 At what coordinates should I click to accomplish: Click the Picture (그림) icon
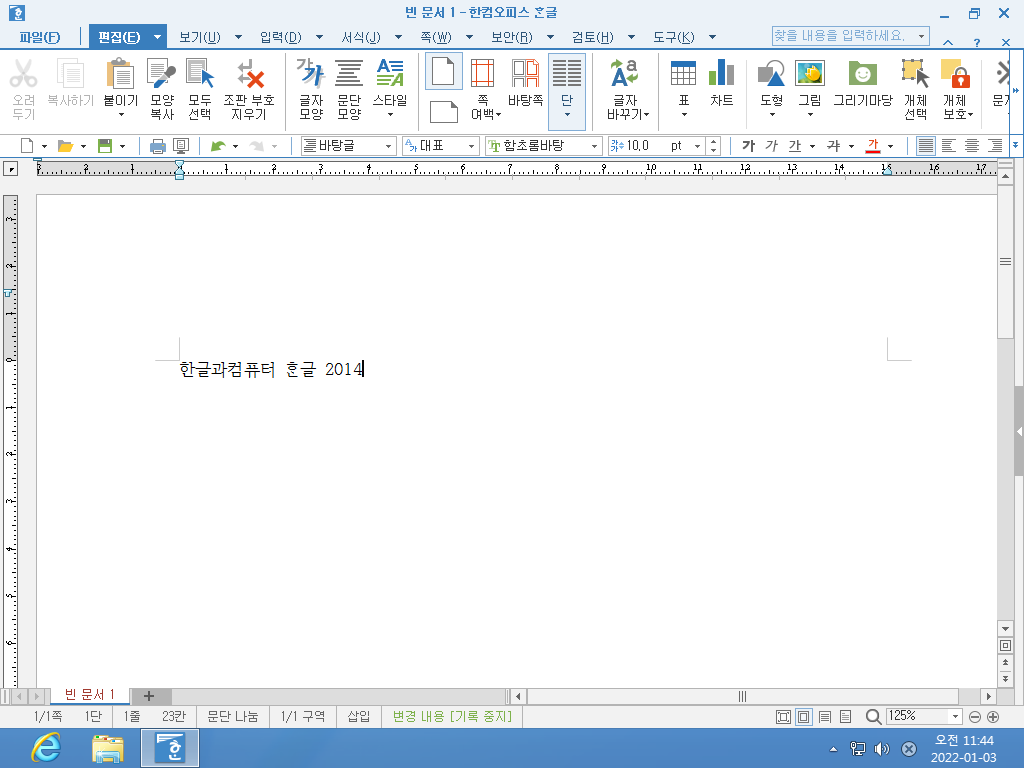810,73
